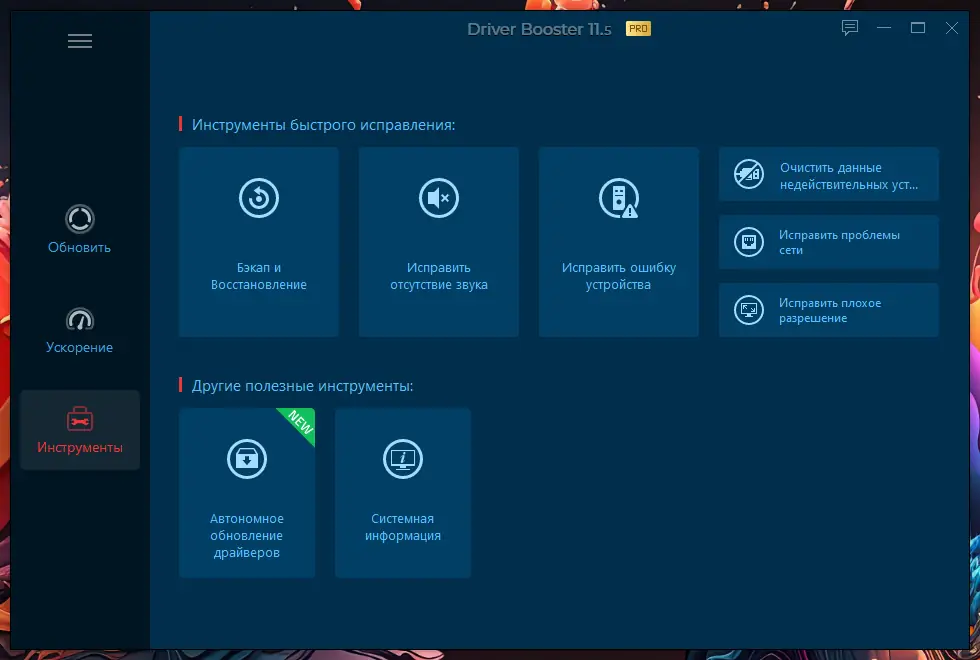Select the Инструменты sidebar tab
980x660 pixels.
79,430
